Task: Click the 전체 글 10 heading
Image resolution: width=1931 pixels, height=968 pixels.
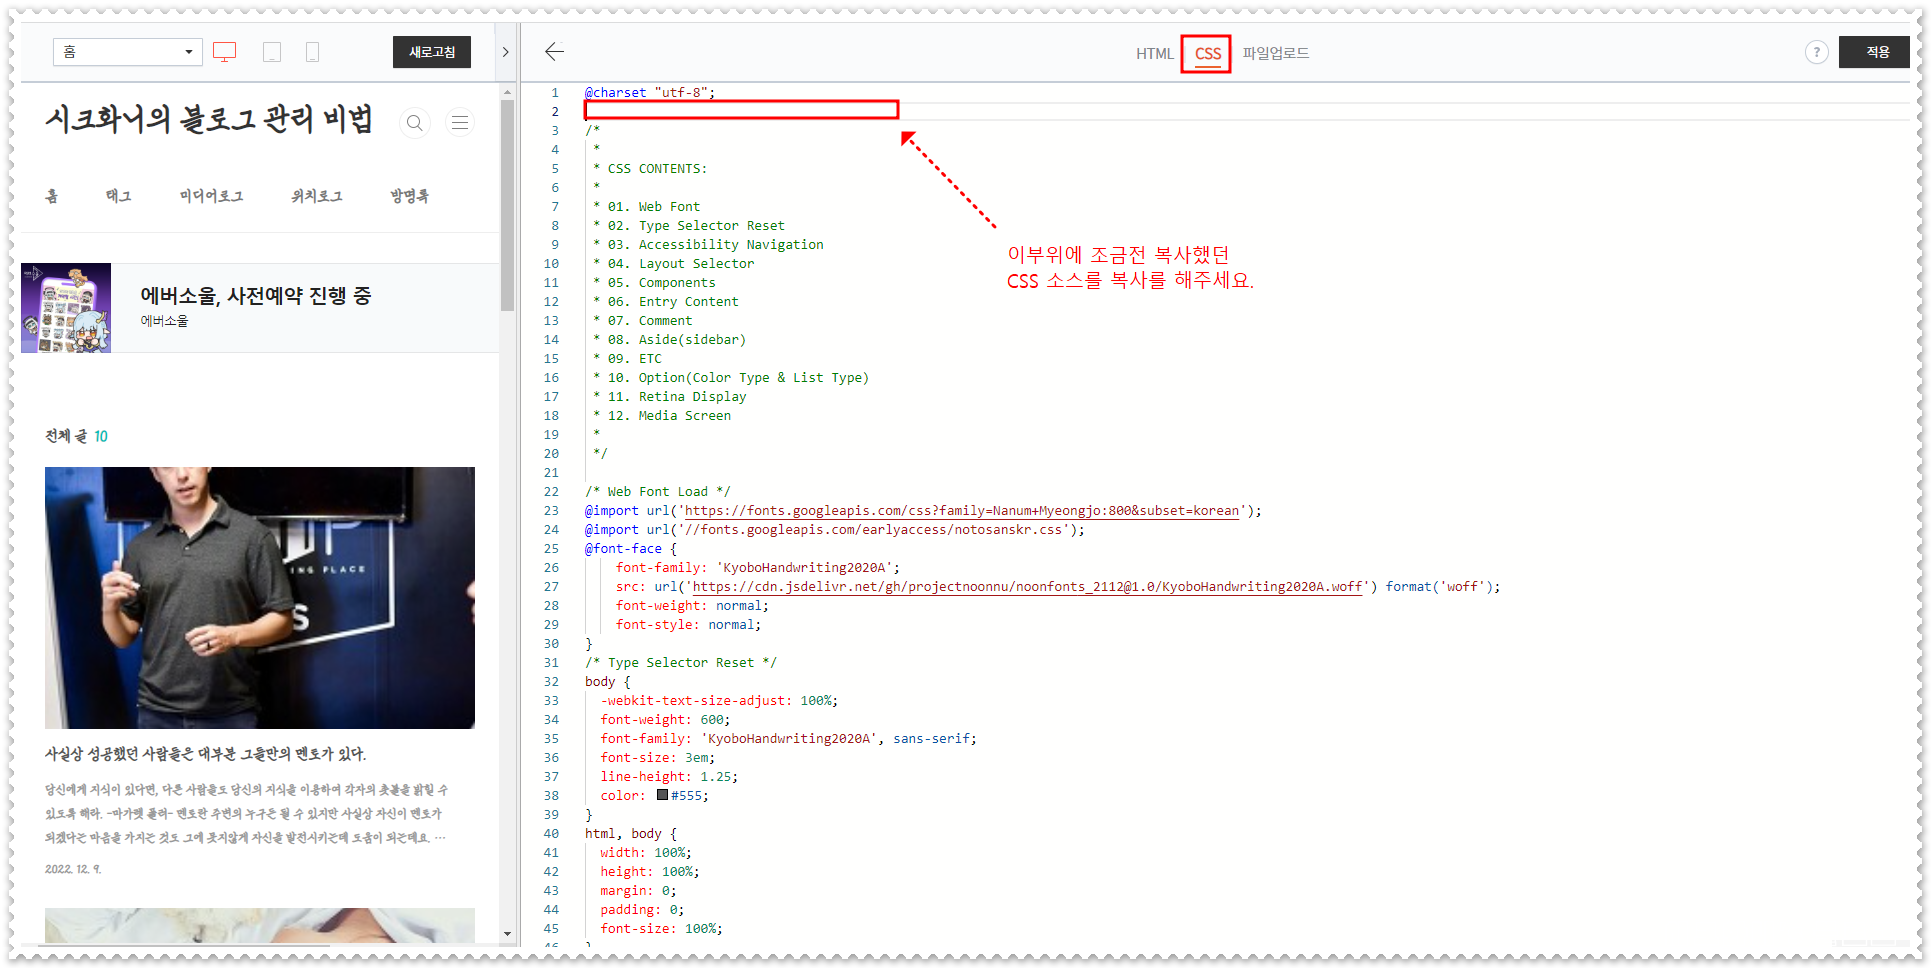Action: 76,436
